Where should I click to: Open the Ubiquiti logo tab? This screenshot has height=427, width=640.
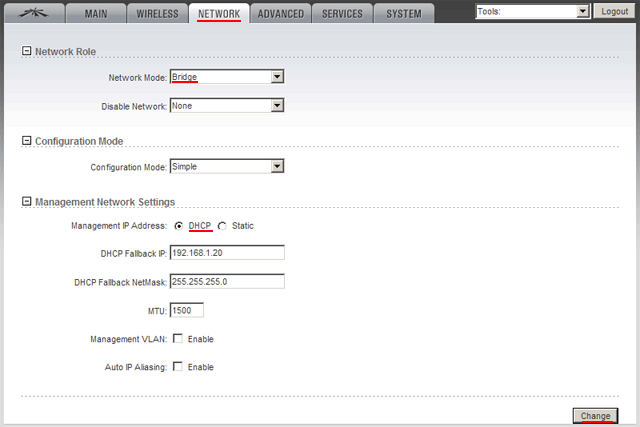point(34,13)
